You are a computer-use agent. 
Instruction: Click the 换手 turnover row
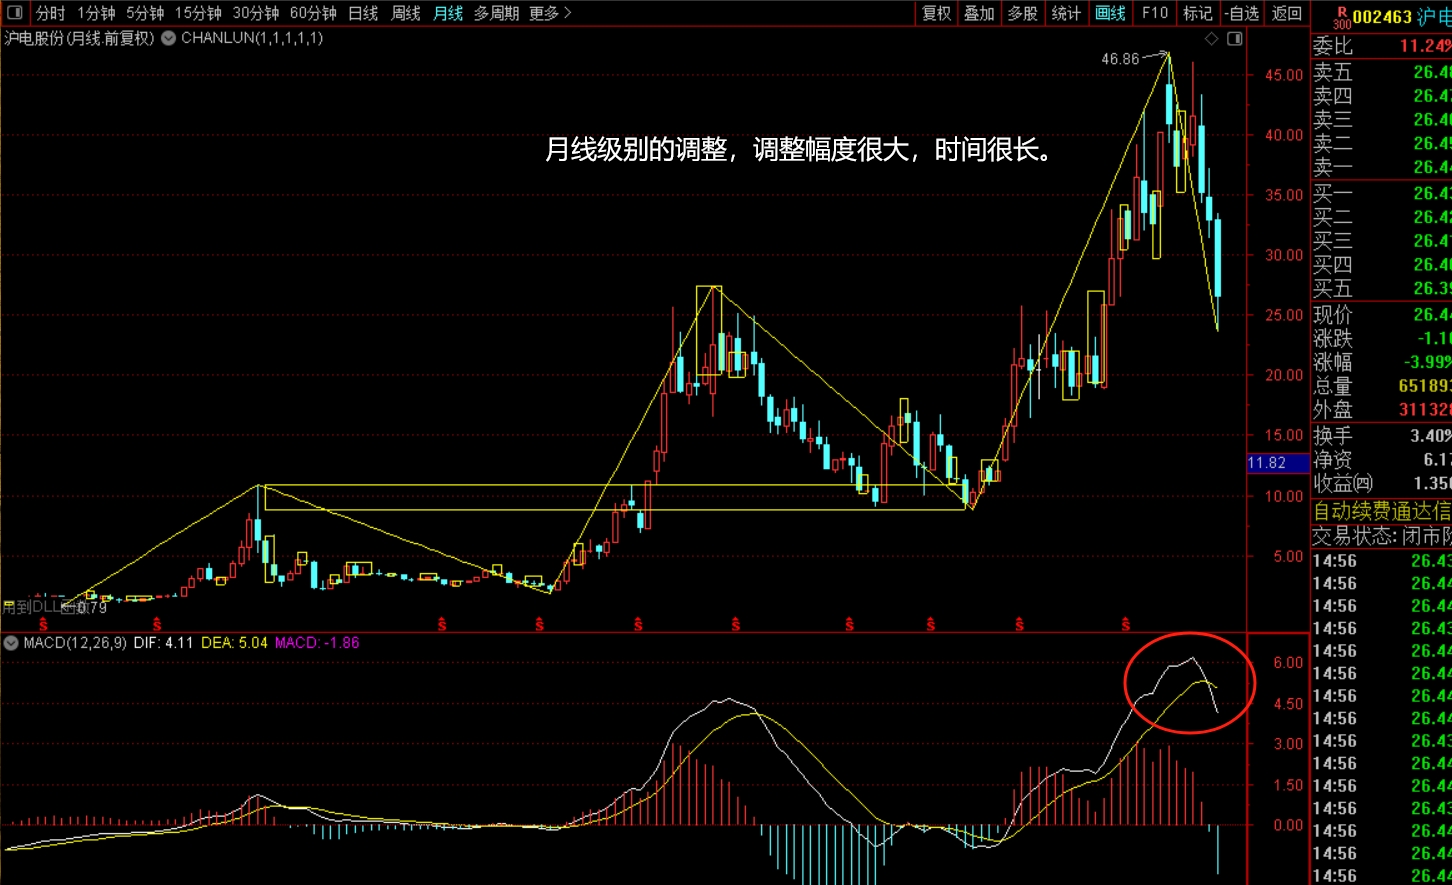[1382, 436]
